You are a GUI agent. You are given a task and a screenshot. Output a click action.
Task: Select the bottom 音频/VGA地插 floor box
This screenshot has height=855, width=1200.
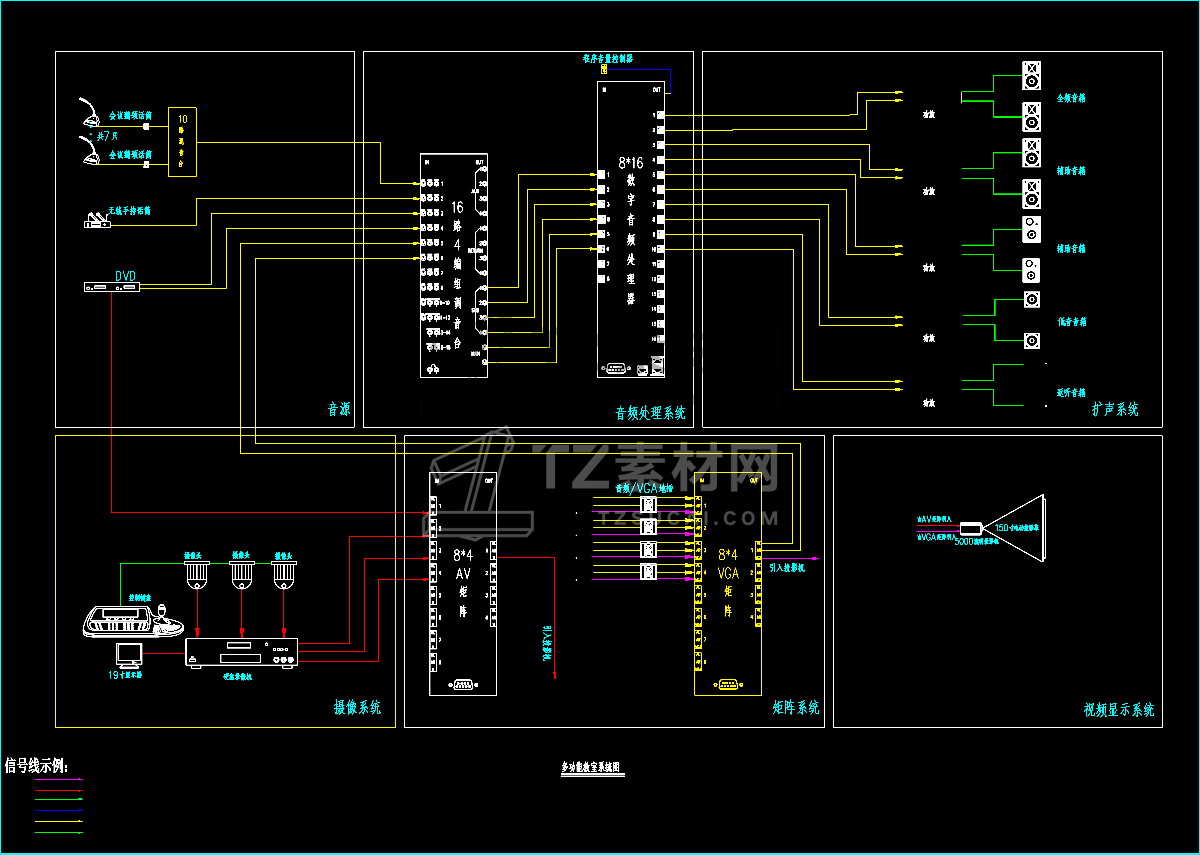[648, 573]
